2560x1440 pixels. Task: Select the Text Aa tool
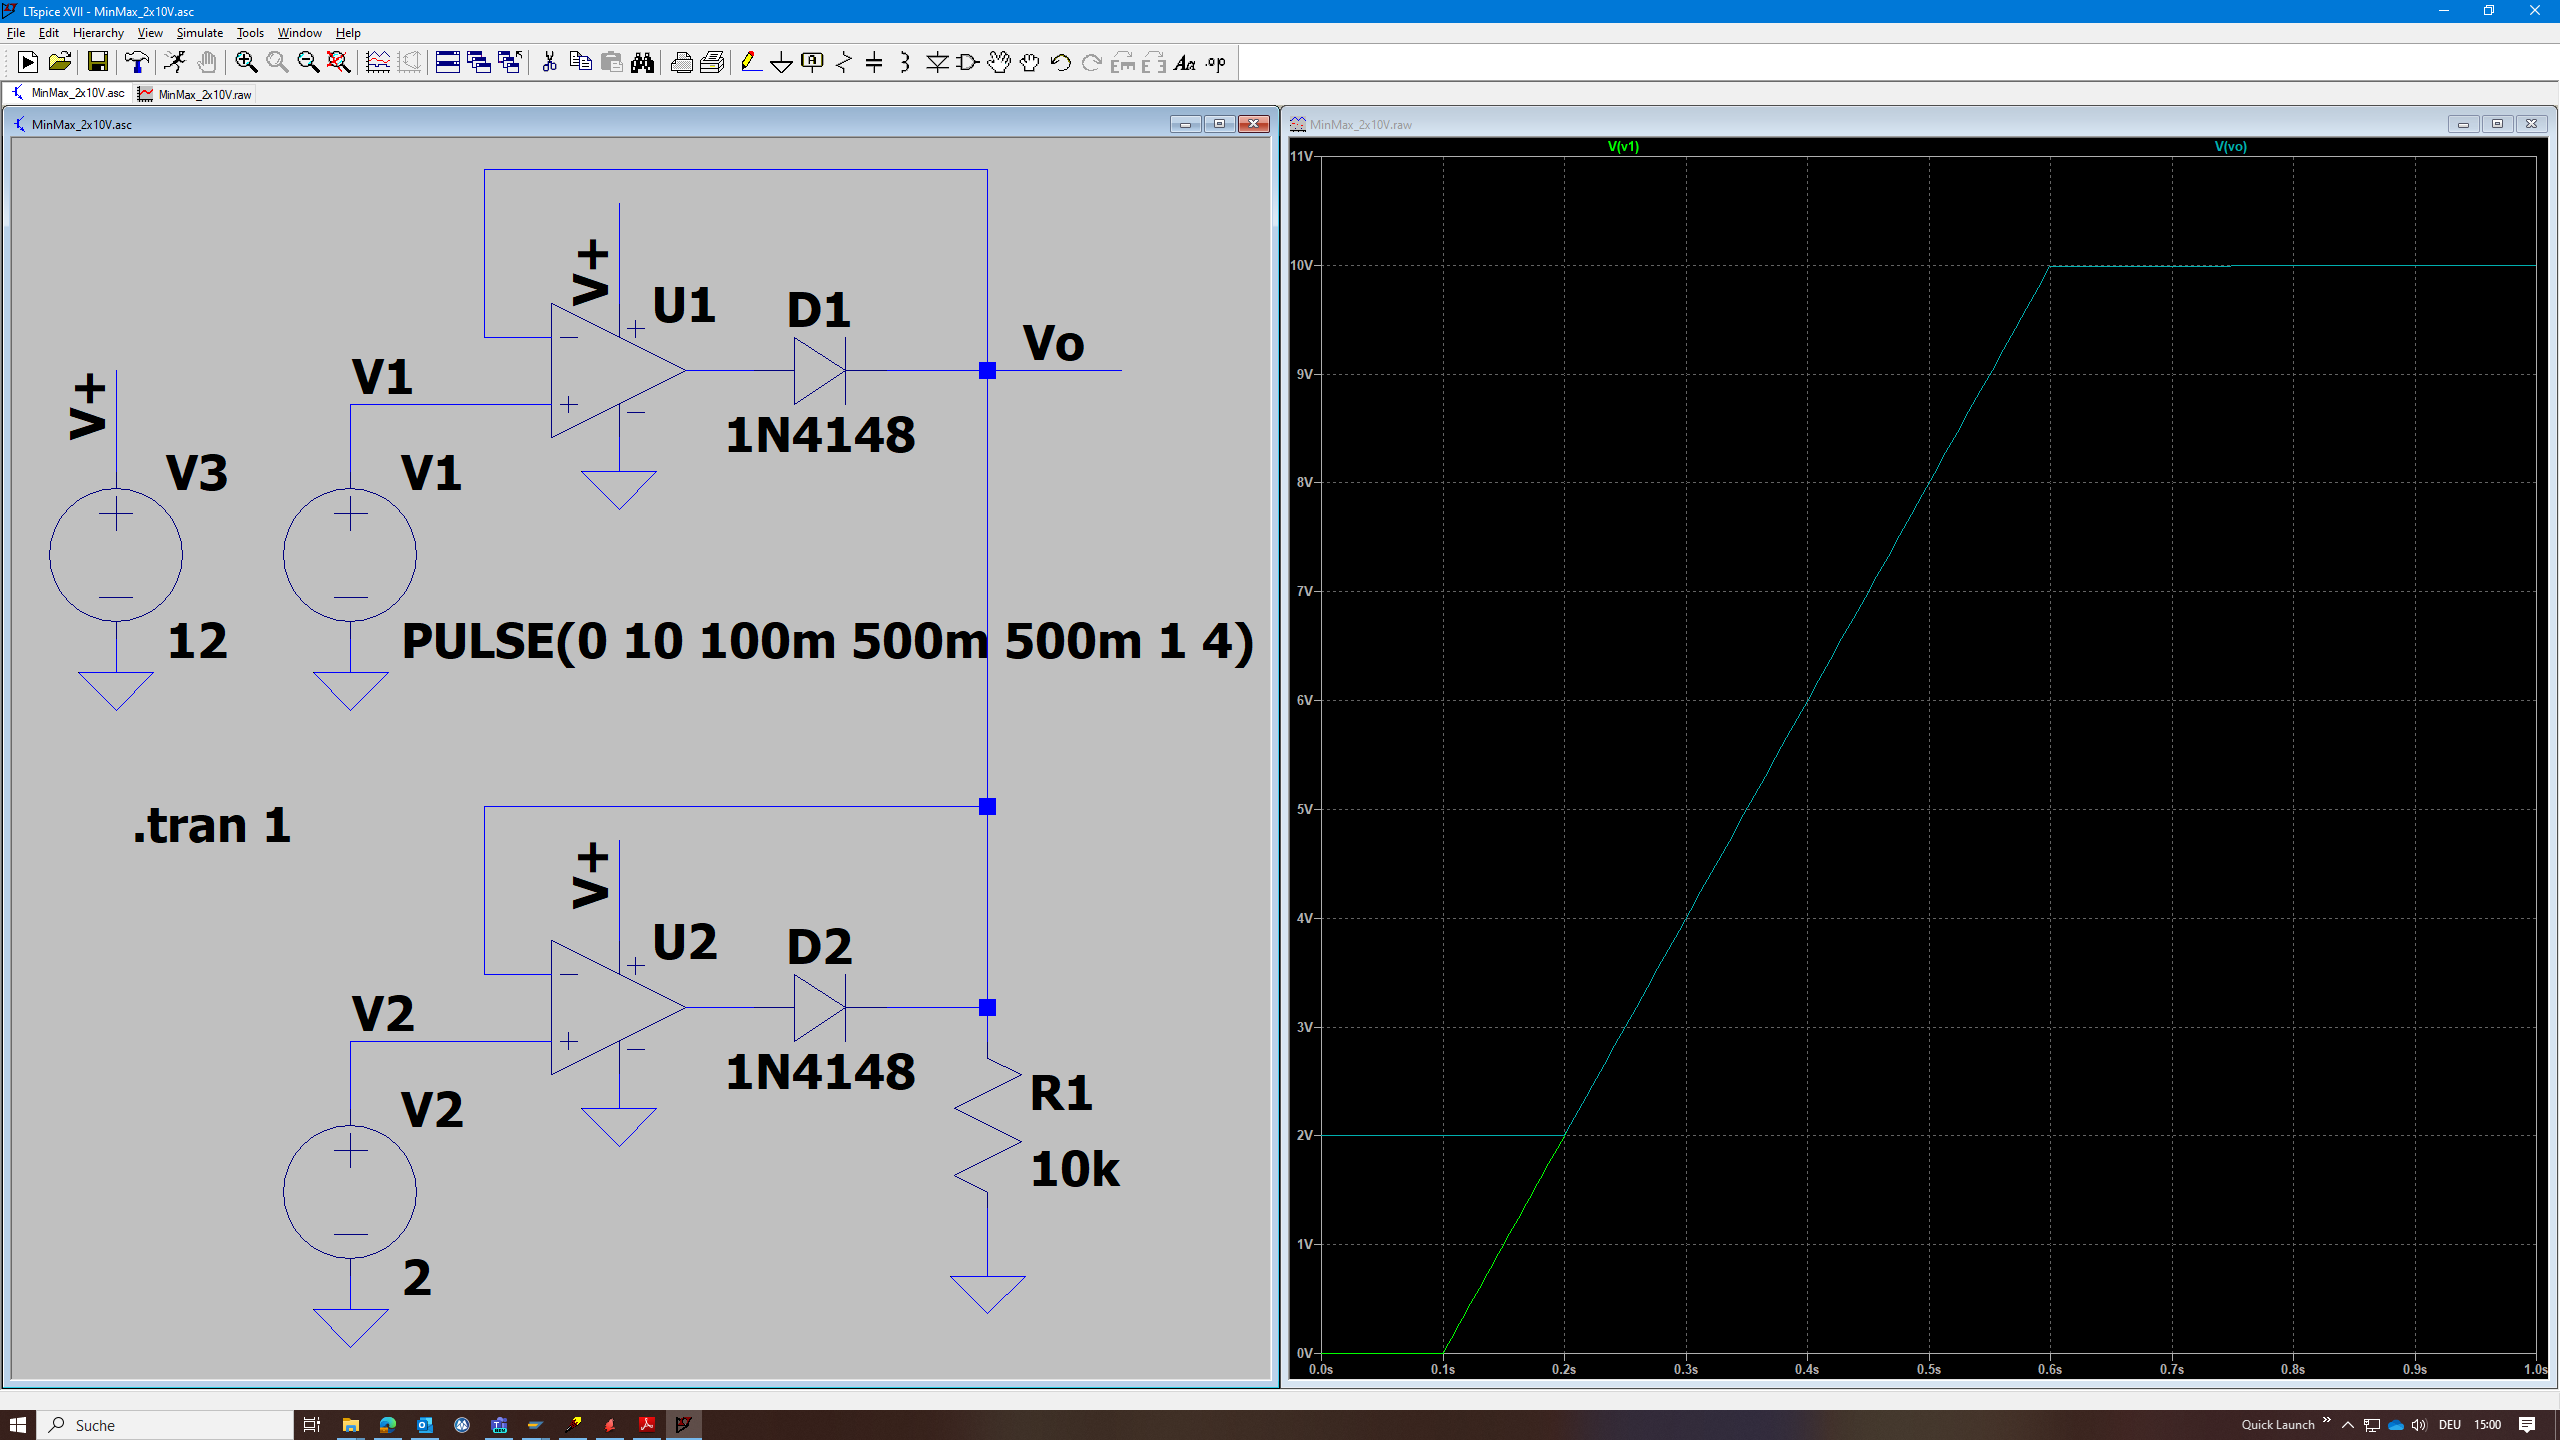point(1185,62)
